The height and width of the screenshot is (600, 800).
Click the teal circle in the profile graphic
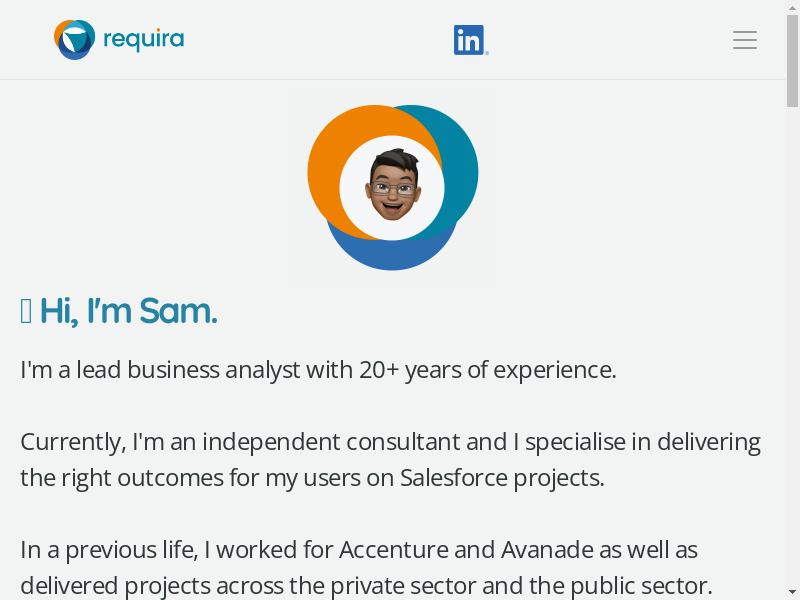[460, 160]
